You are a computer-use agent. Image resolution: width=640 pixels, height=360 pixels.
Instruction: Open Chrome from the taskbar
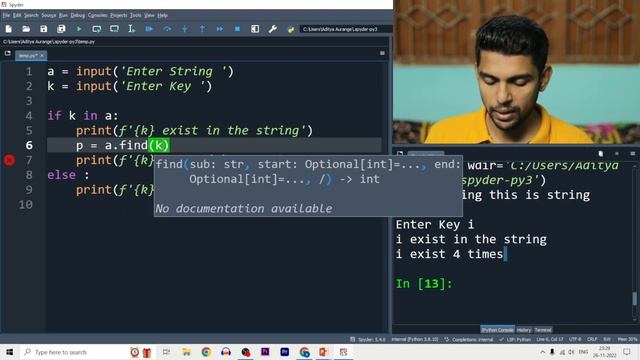pos(206,352)
